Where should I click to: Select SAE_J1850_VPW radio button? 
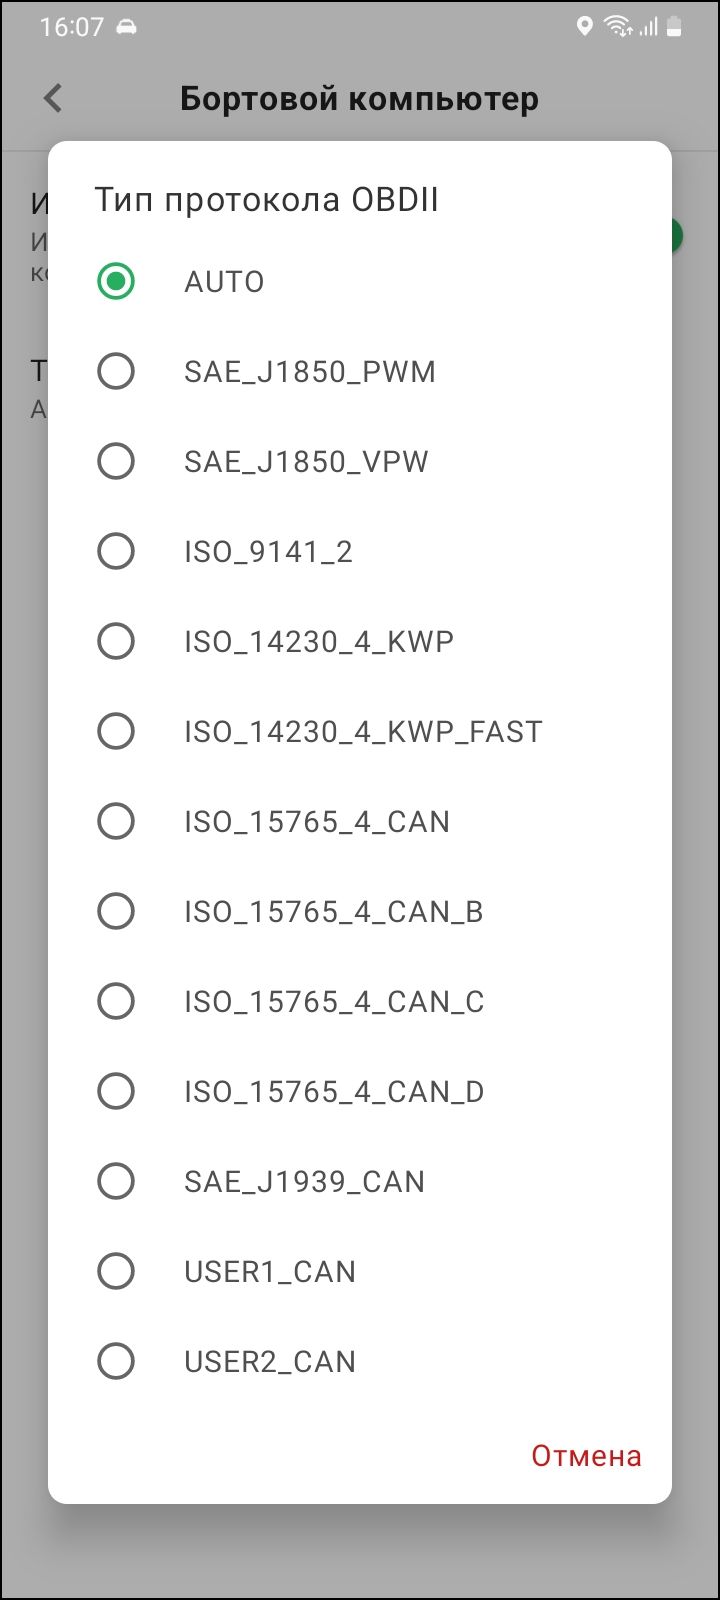point(116,462)
